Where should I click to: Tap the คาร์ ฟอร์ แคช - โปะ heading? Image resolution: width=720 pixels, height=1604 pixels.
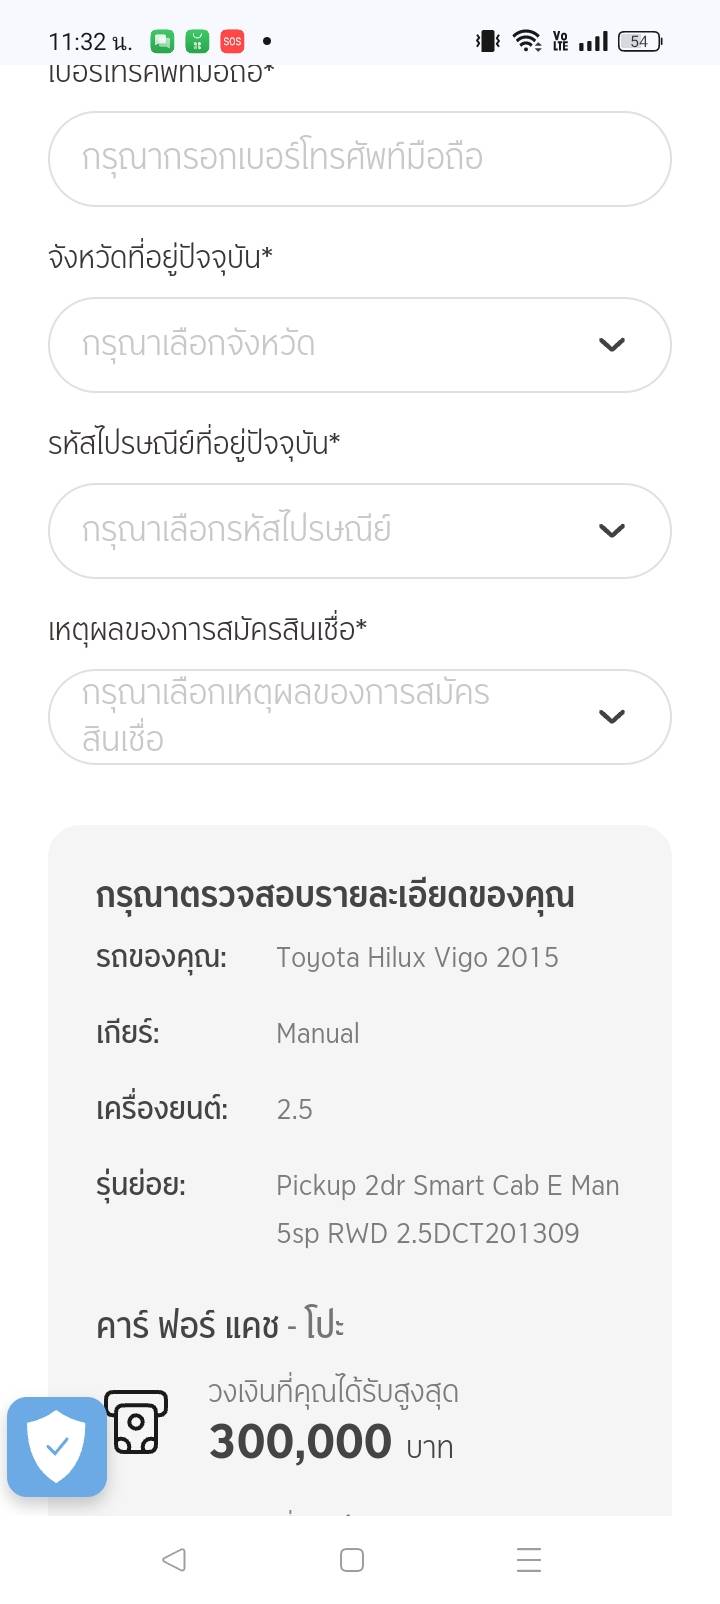[220, 1326]
